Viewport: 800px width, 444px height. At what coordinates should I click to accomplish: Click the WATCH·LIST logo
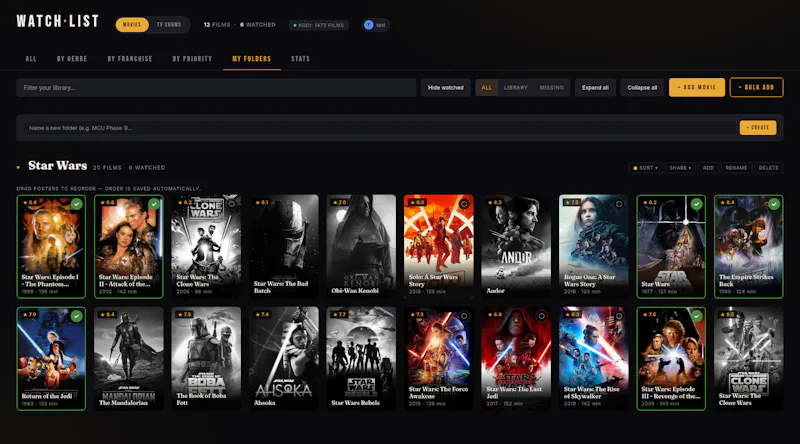(58, 21)
